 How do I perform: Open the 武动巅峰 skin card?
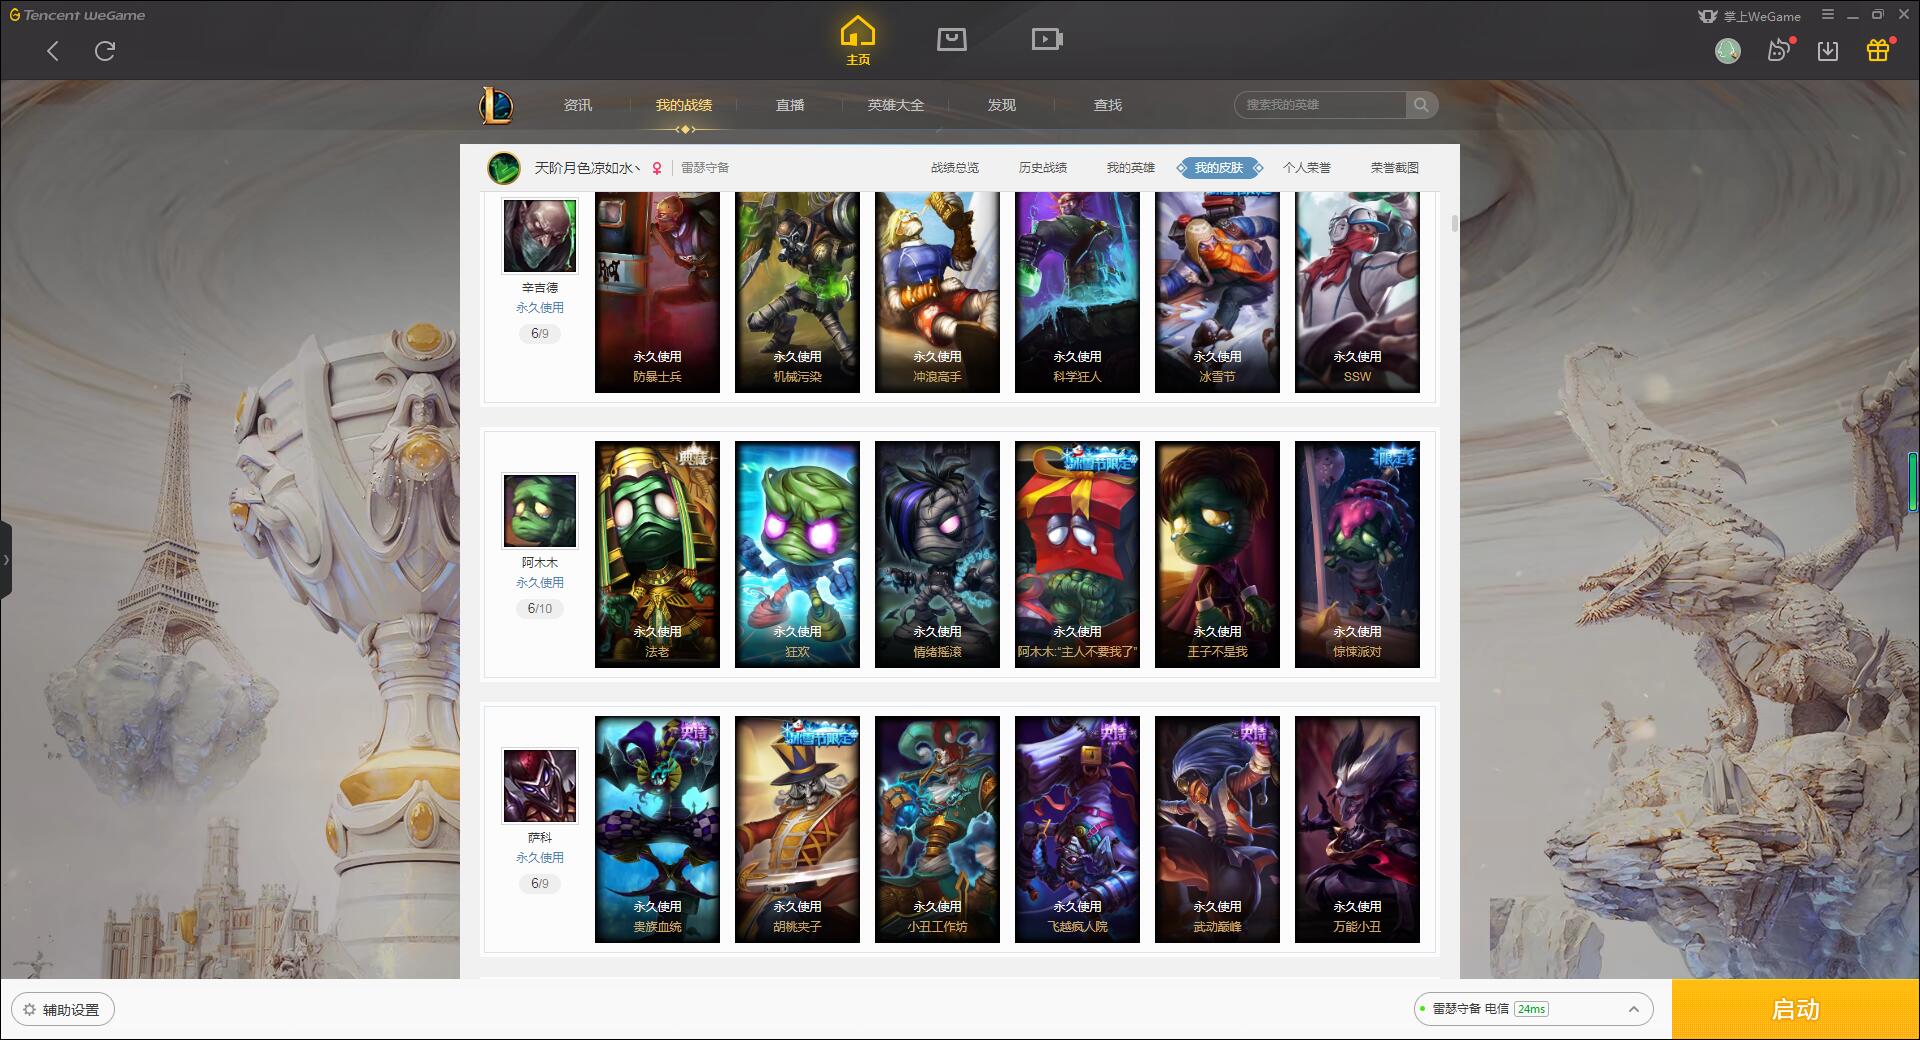[x=1217, y=829]
